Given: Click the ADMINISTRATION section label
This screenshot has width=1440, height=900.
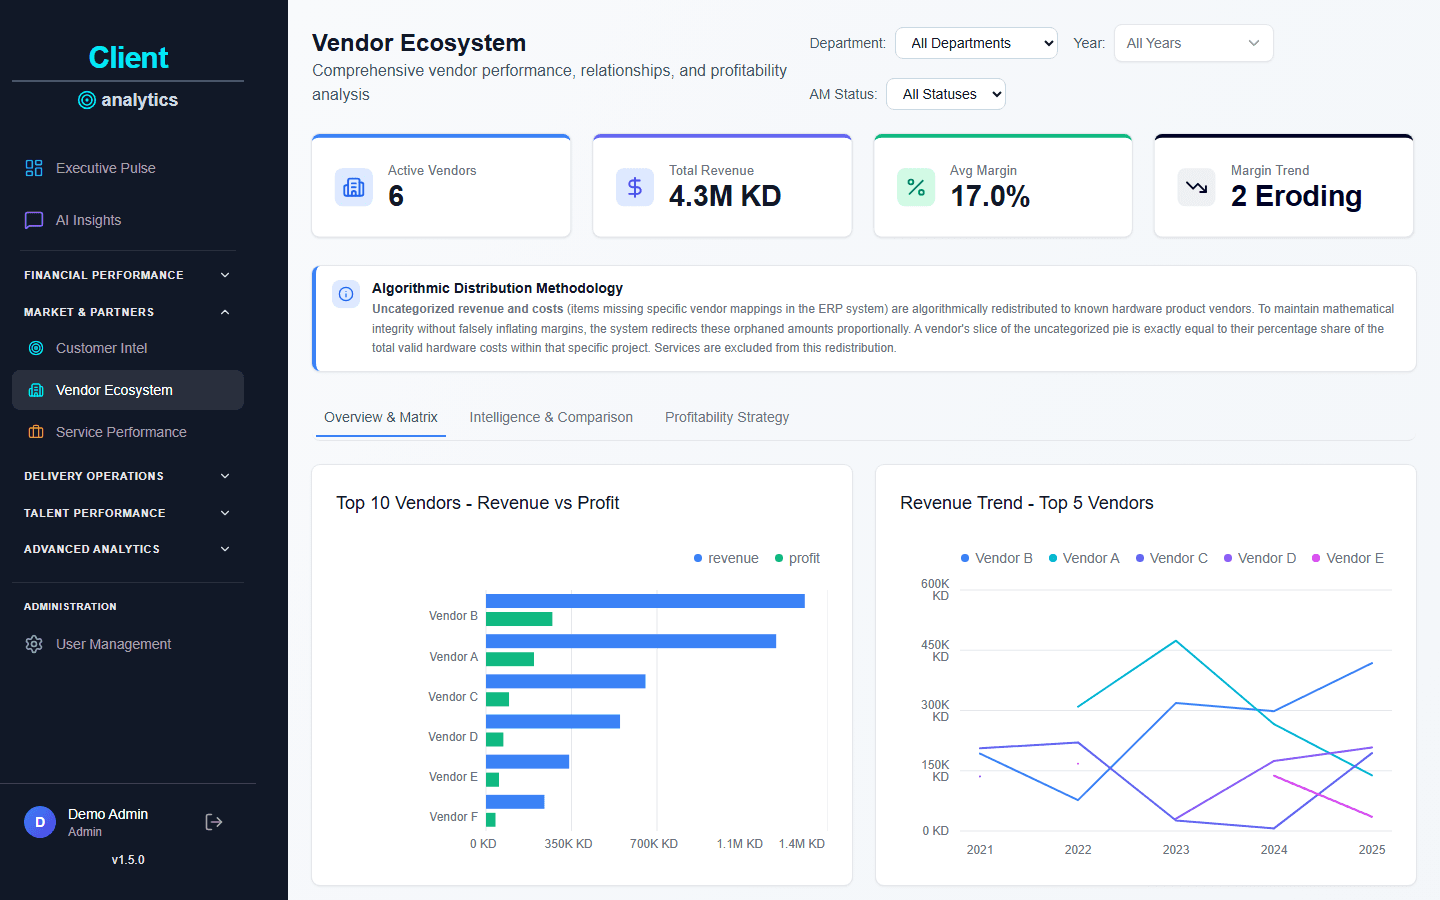Looking at the screenshot, I should [x=70, y=607].
